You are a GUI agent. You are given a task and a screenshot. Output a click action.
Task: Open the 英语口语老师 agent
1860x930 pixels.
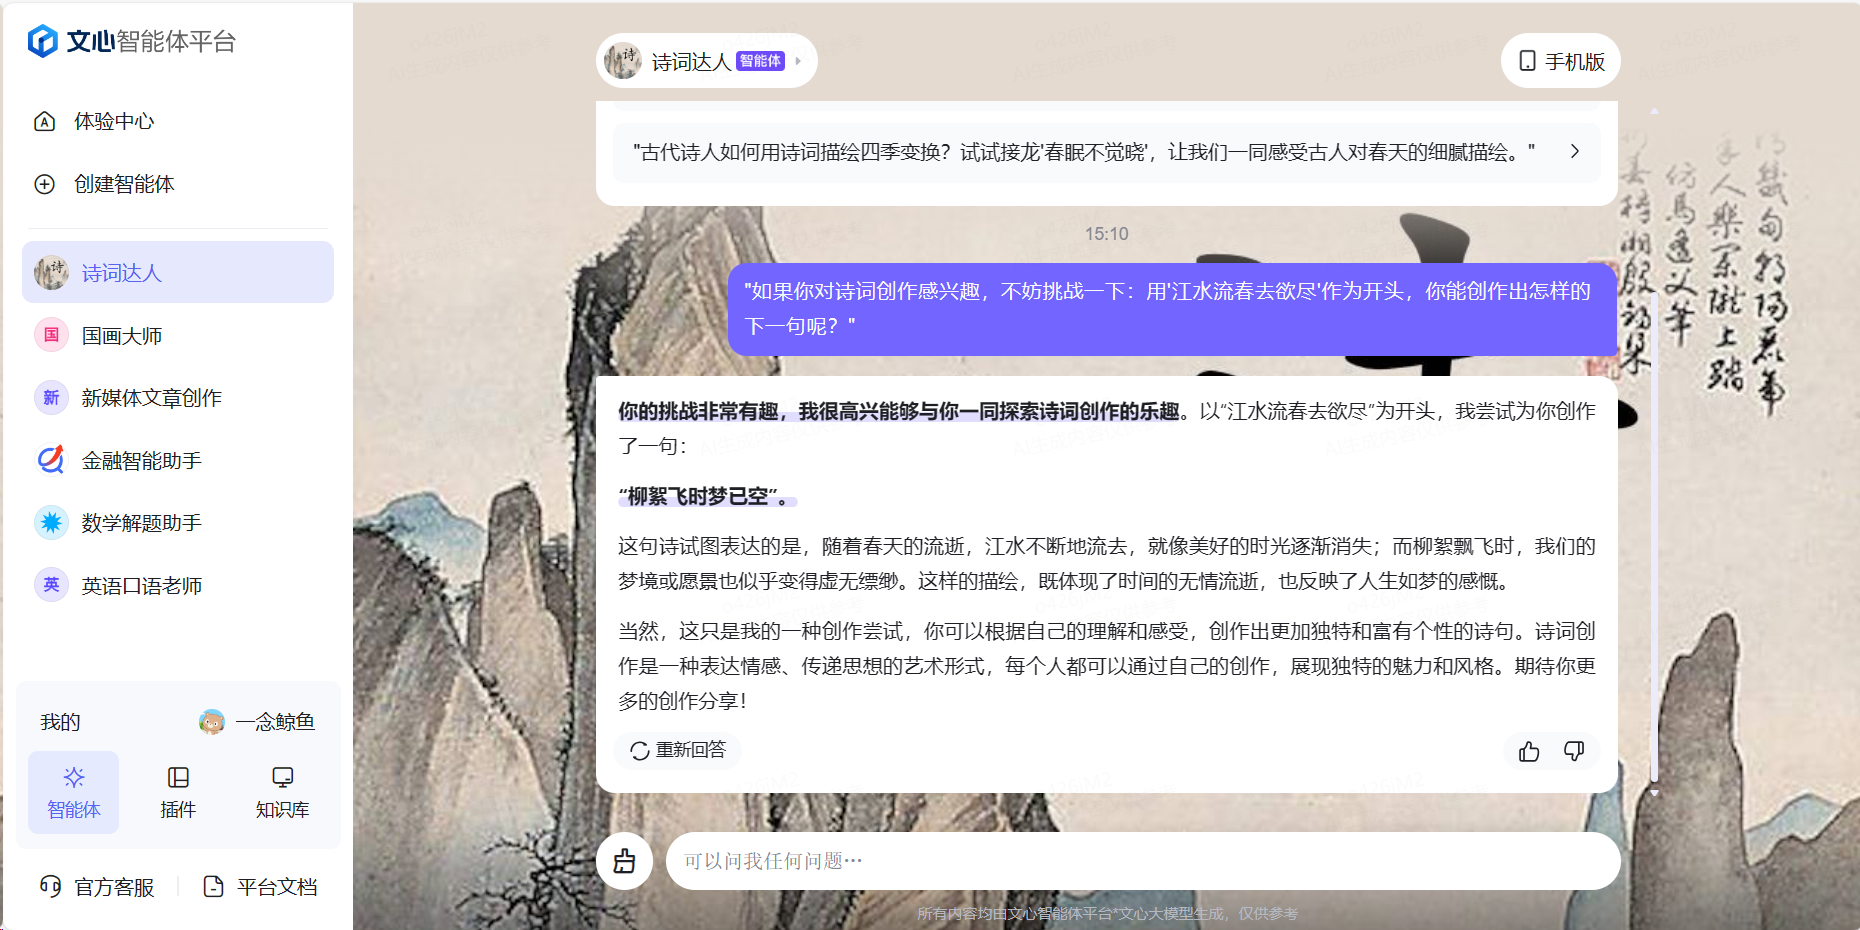pos(138,585)
